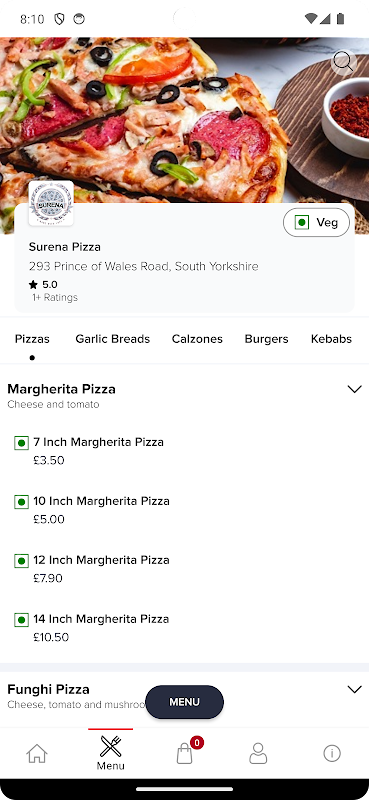Tap the battery status icon

click(x=340, y=19)
